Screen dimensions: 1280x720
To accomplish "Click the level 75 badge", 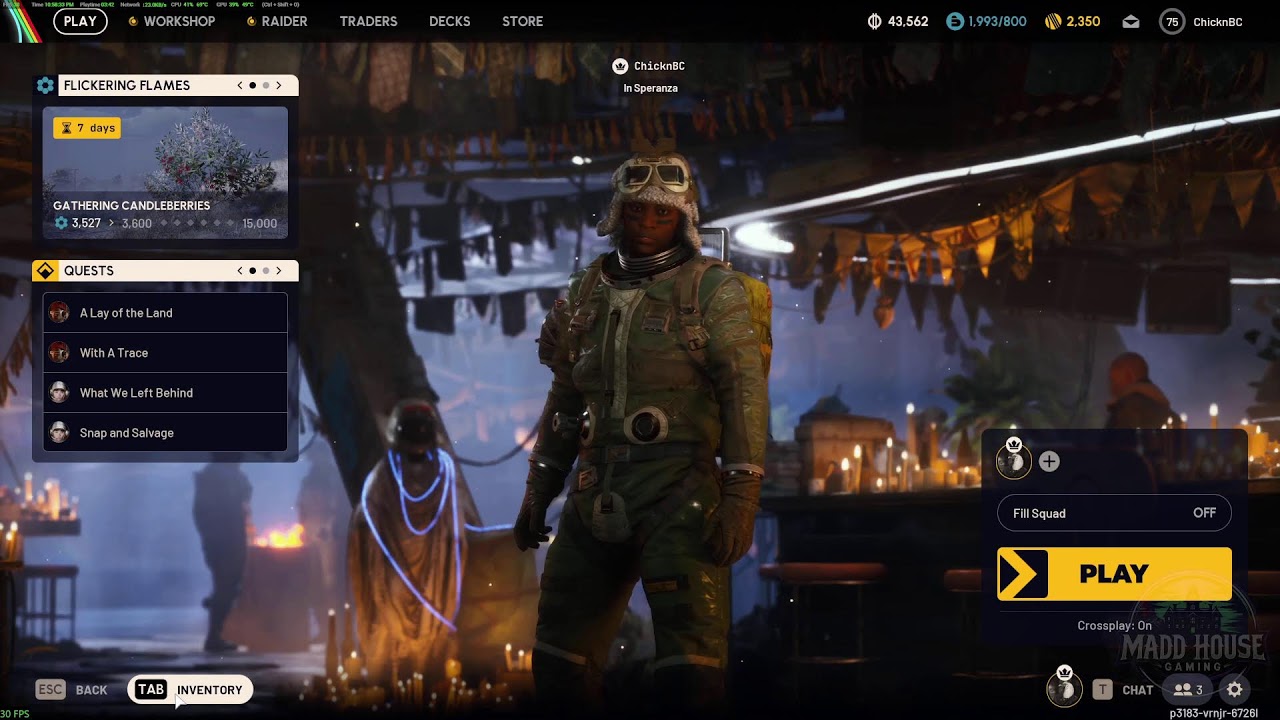I will tap(1172, 21).
